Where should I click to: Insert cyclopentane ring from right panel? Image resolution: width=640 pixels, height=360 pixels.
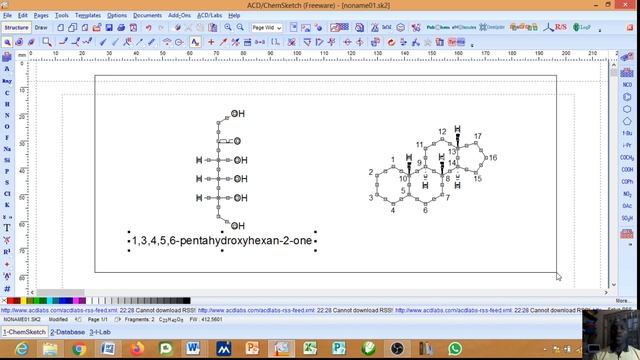point(627,121)
